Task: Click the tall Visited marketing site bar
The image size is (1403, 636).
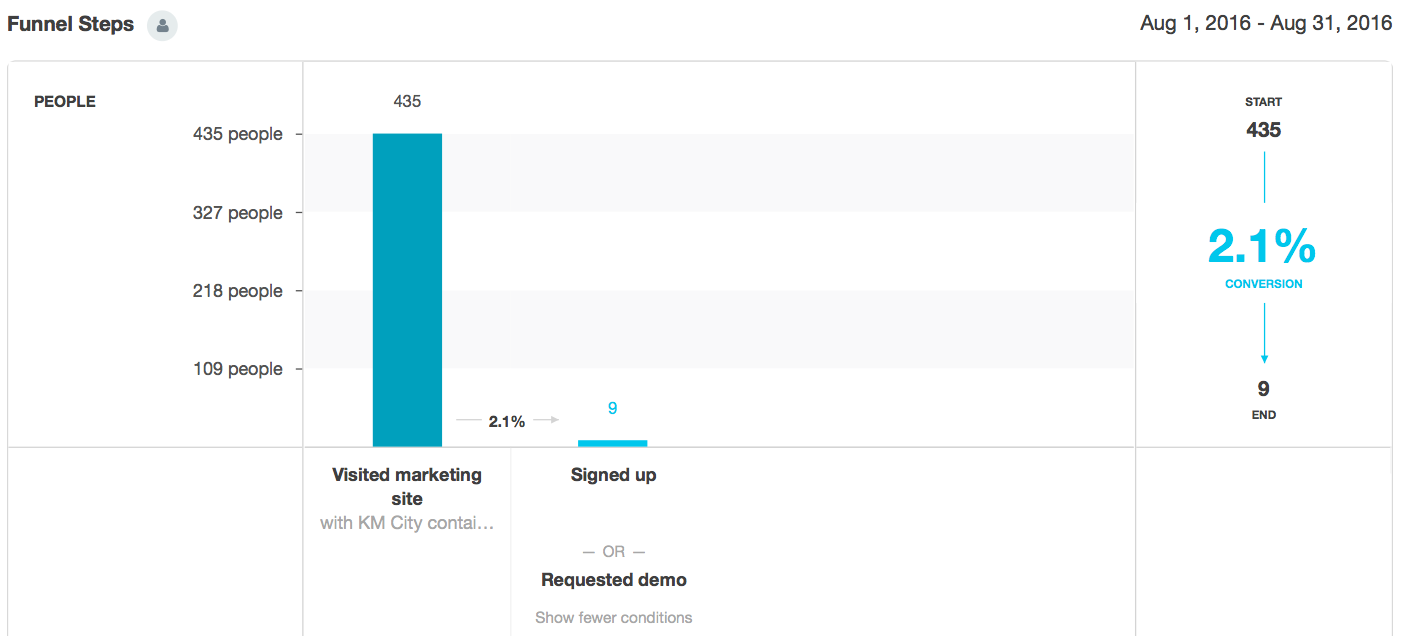Action: click(x=407, y=290)
